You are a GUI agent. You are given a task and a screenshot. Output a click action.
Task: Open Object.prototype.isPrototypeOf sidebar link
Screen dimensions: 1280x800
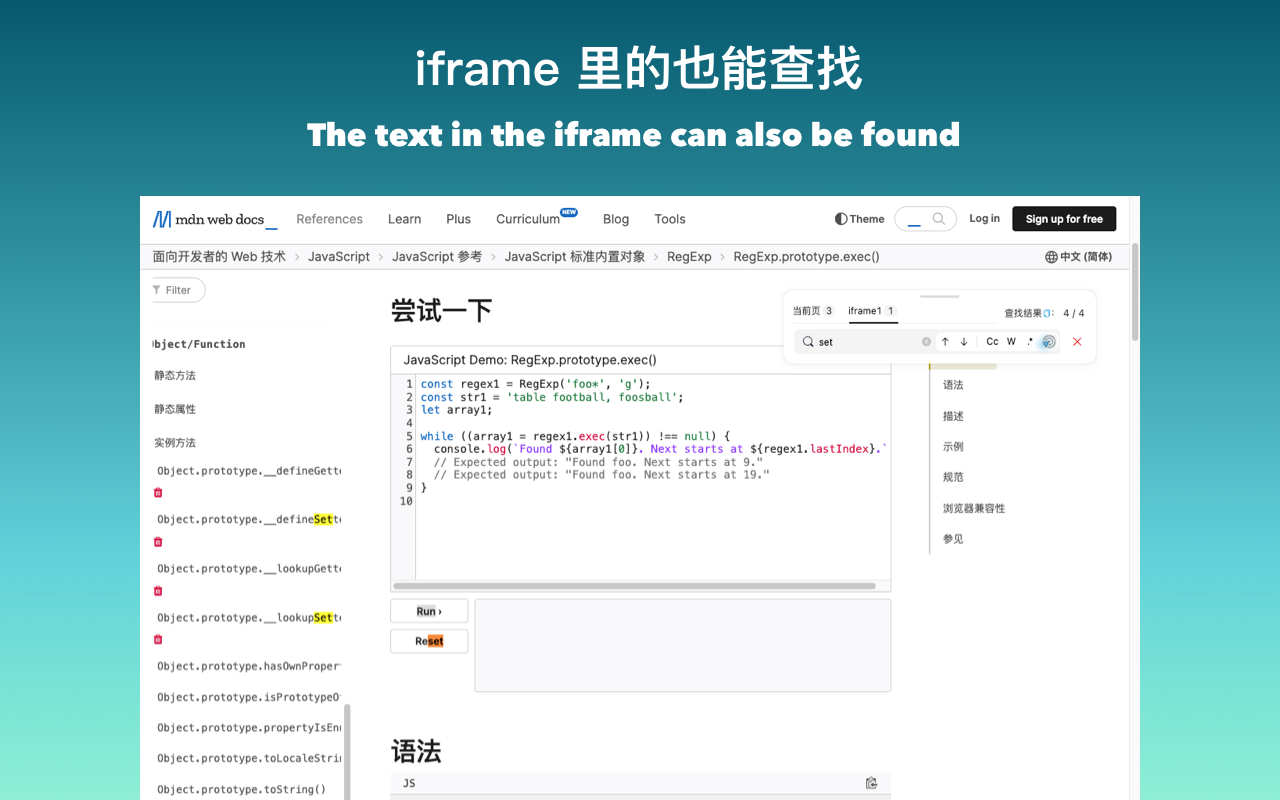249,697
